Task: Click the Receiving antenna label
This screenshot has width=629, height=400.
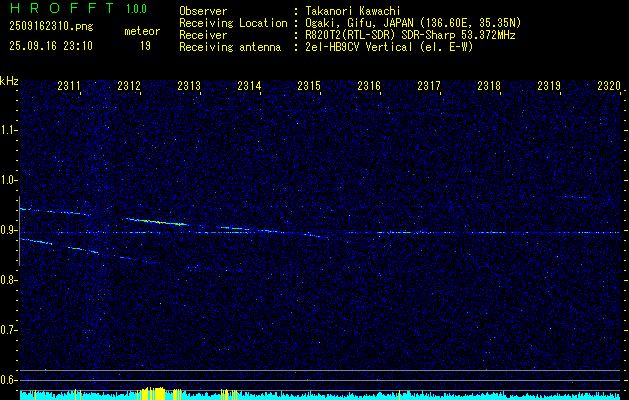Action: (x=230, y=47)
